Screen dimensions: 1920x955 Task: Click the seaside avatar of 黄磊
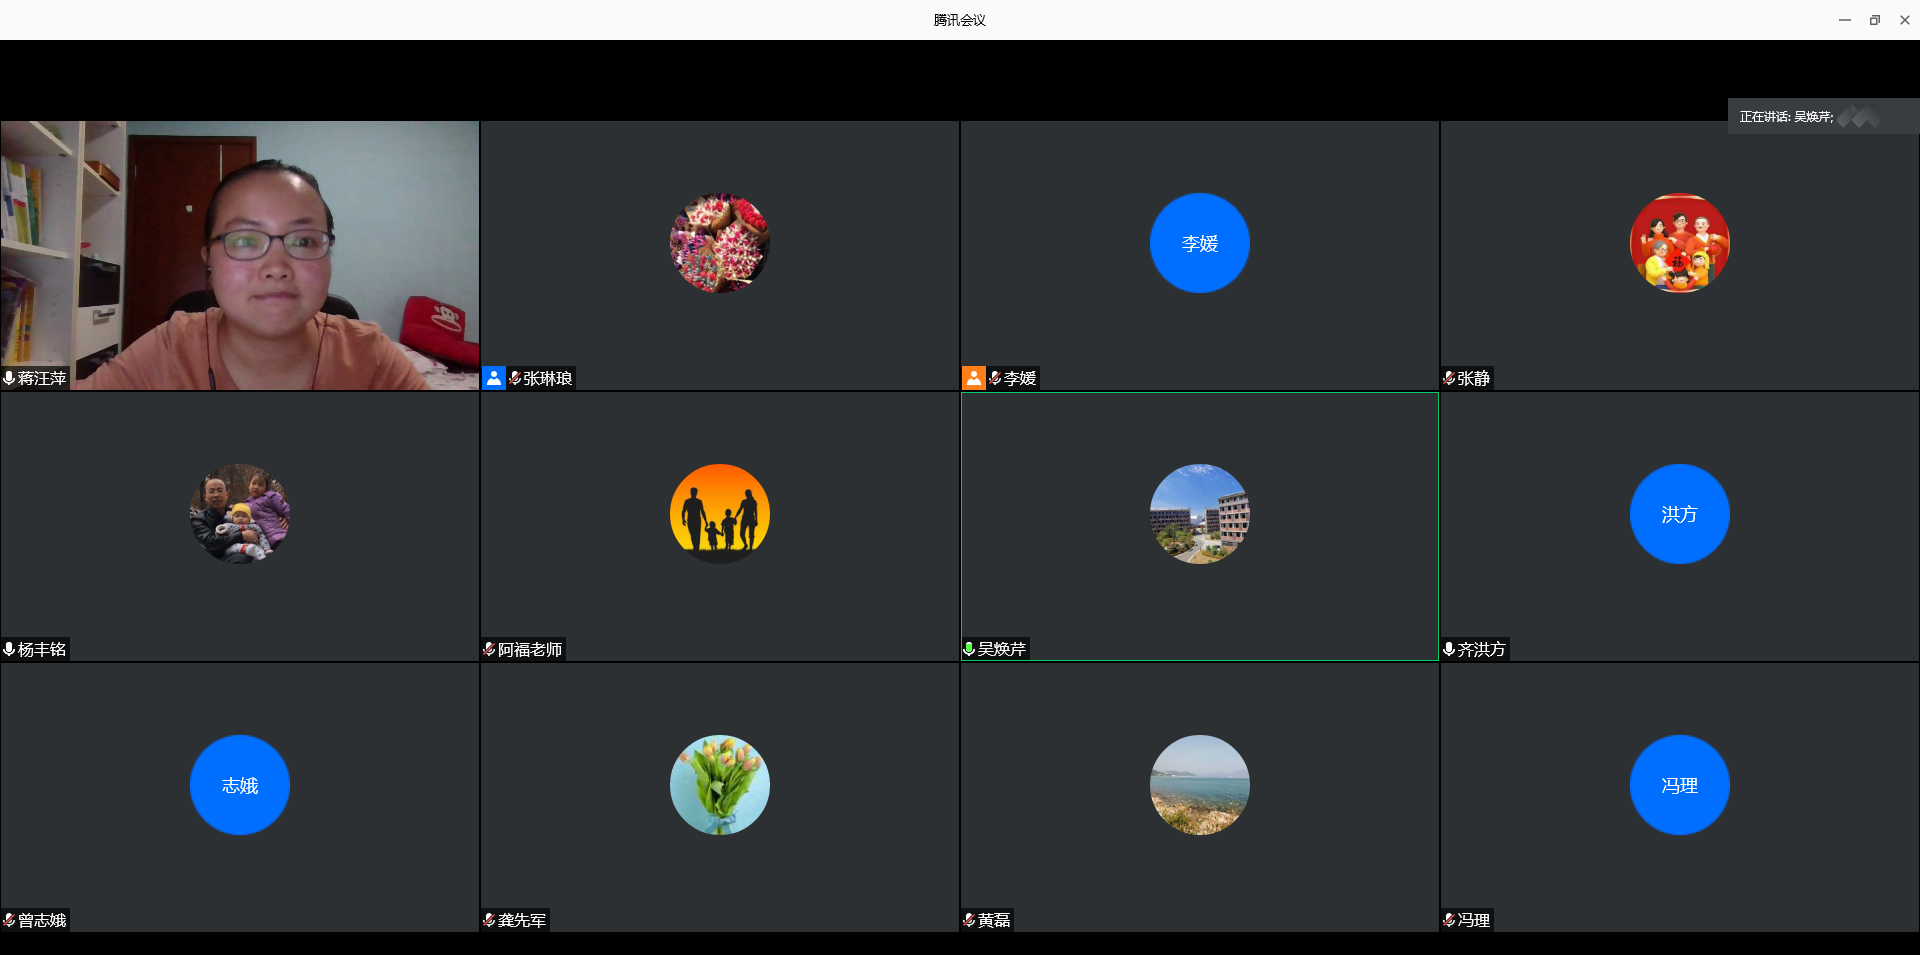[1199, 785]
